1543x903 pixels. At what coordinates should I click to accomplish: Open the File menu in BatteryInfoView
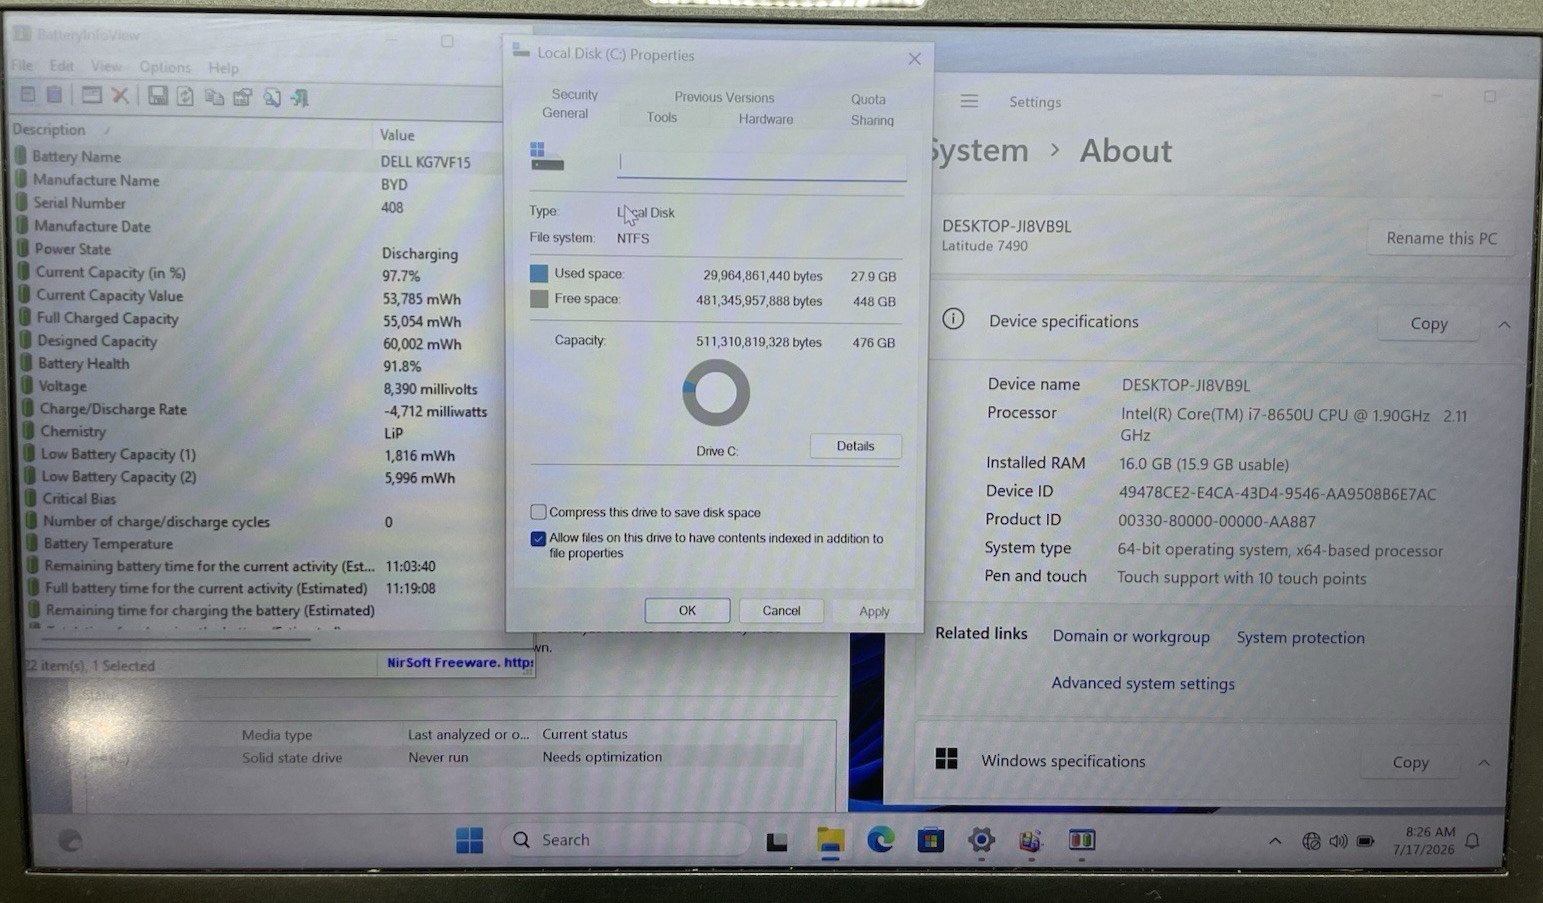click(22, 65)
